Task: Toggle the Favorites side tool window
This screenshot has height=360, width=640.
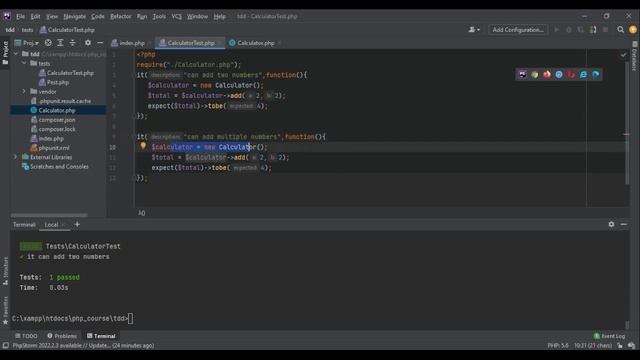Action: click(x=5, y=310)
